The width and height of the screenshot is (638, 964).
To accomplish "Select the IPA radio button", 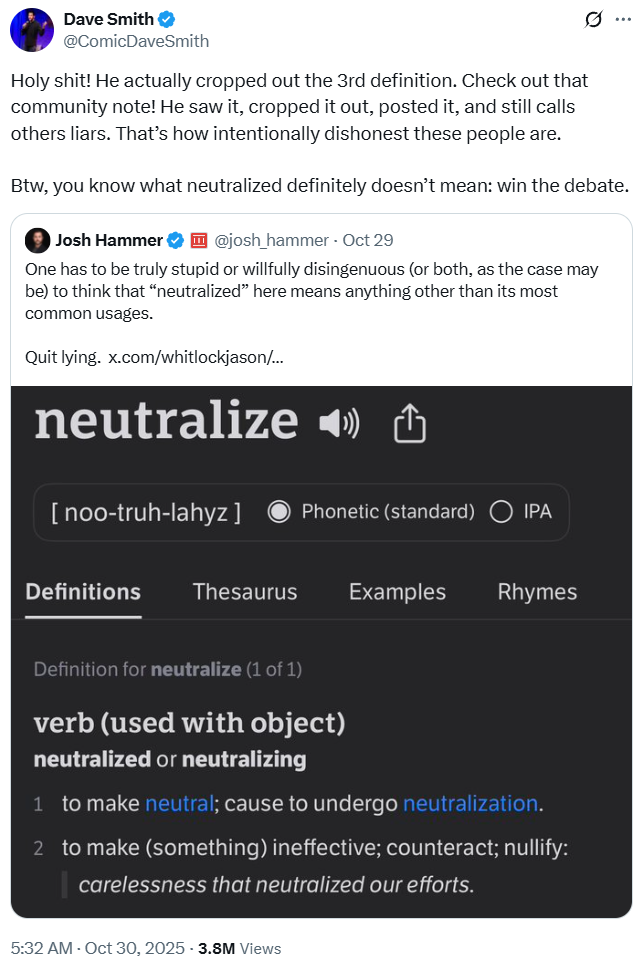I will click(x=501, y=512).
